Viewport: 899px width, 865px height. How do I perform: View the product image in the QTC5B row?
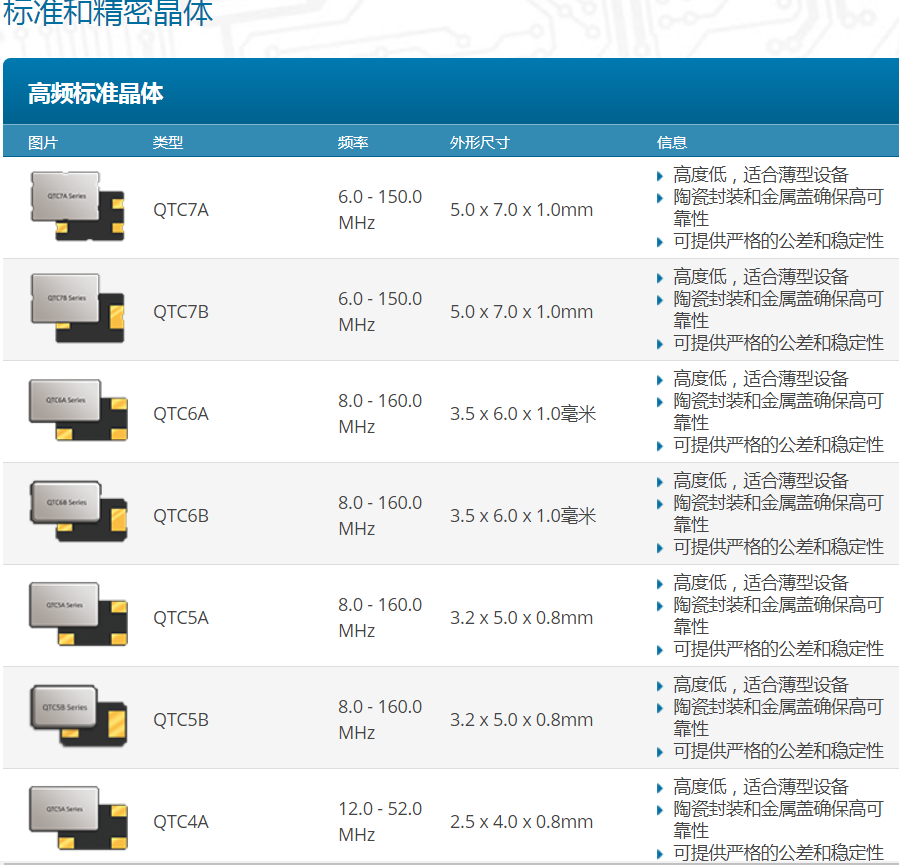[77, 716]
